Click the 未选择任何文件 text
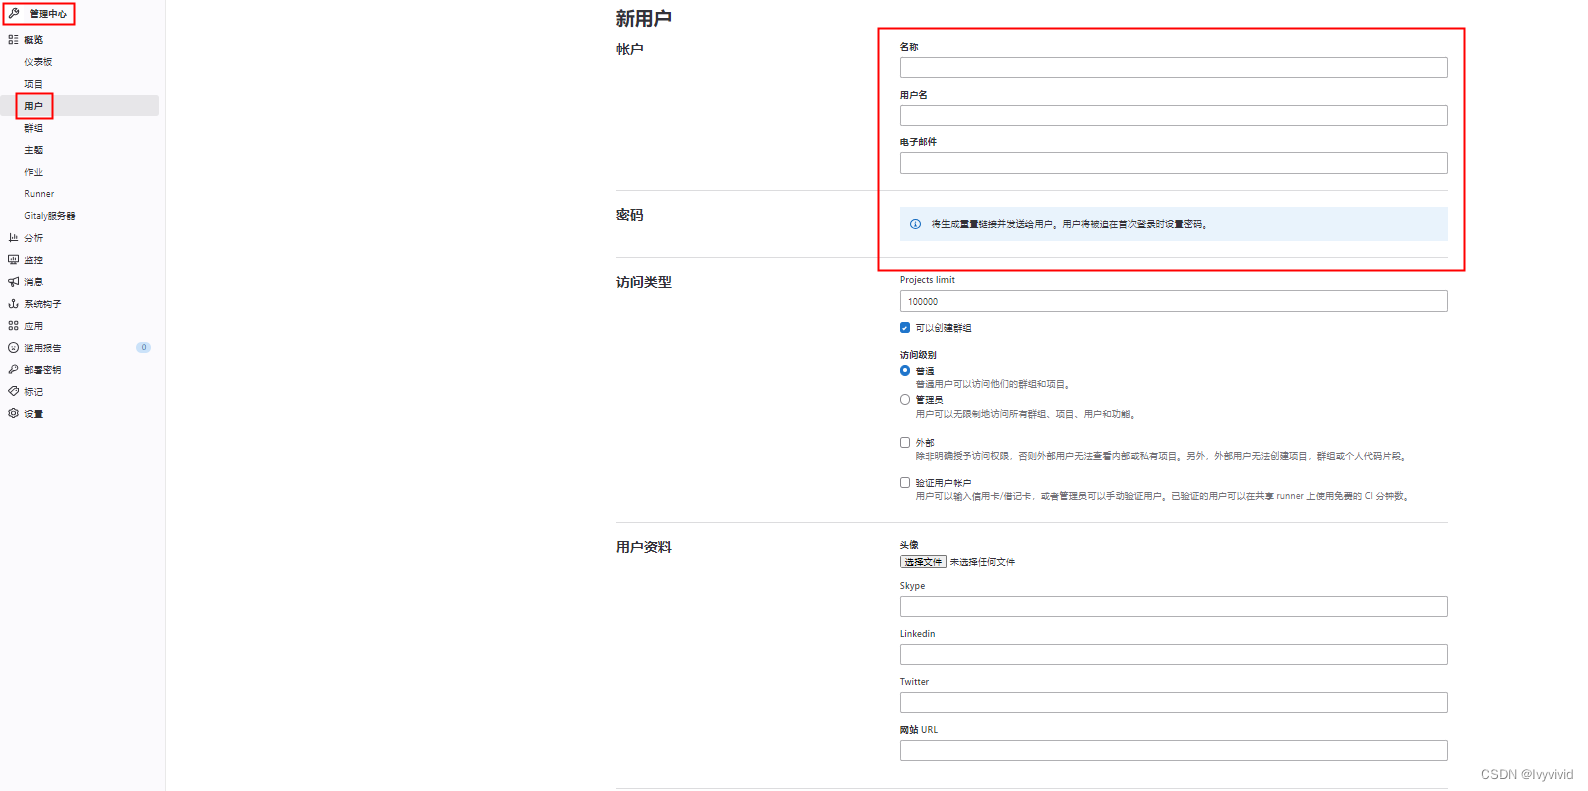 point(982,562)
